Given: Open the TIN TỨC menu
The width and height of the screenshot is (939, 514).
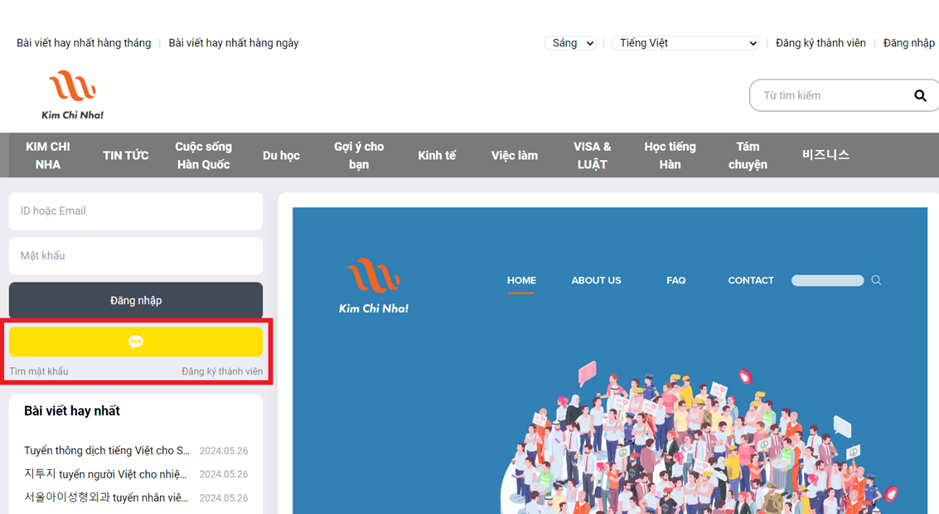Looking at the screenshot, I should point(126,155).
